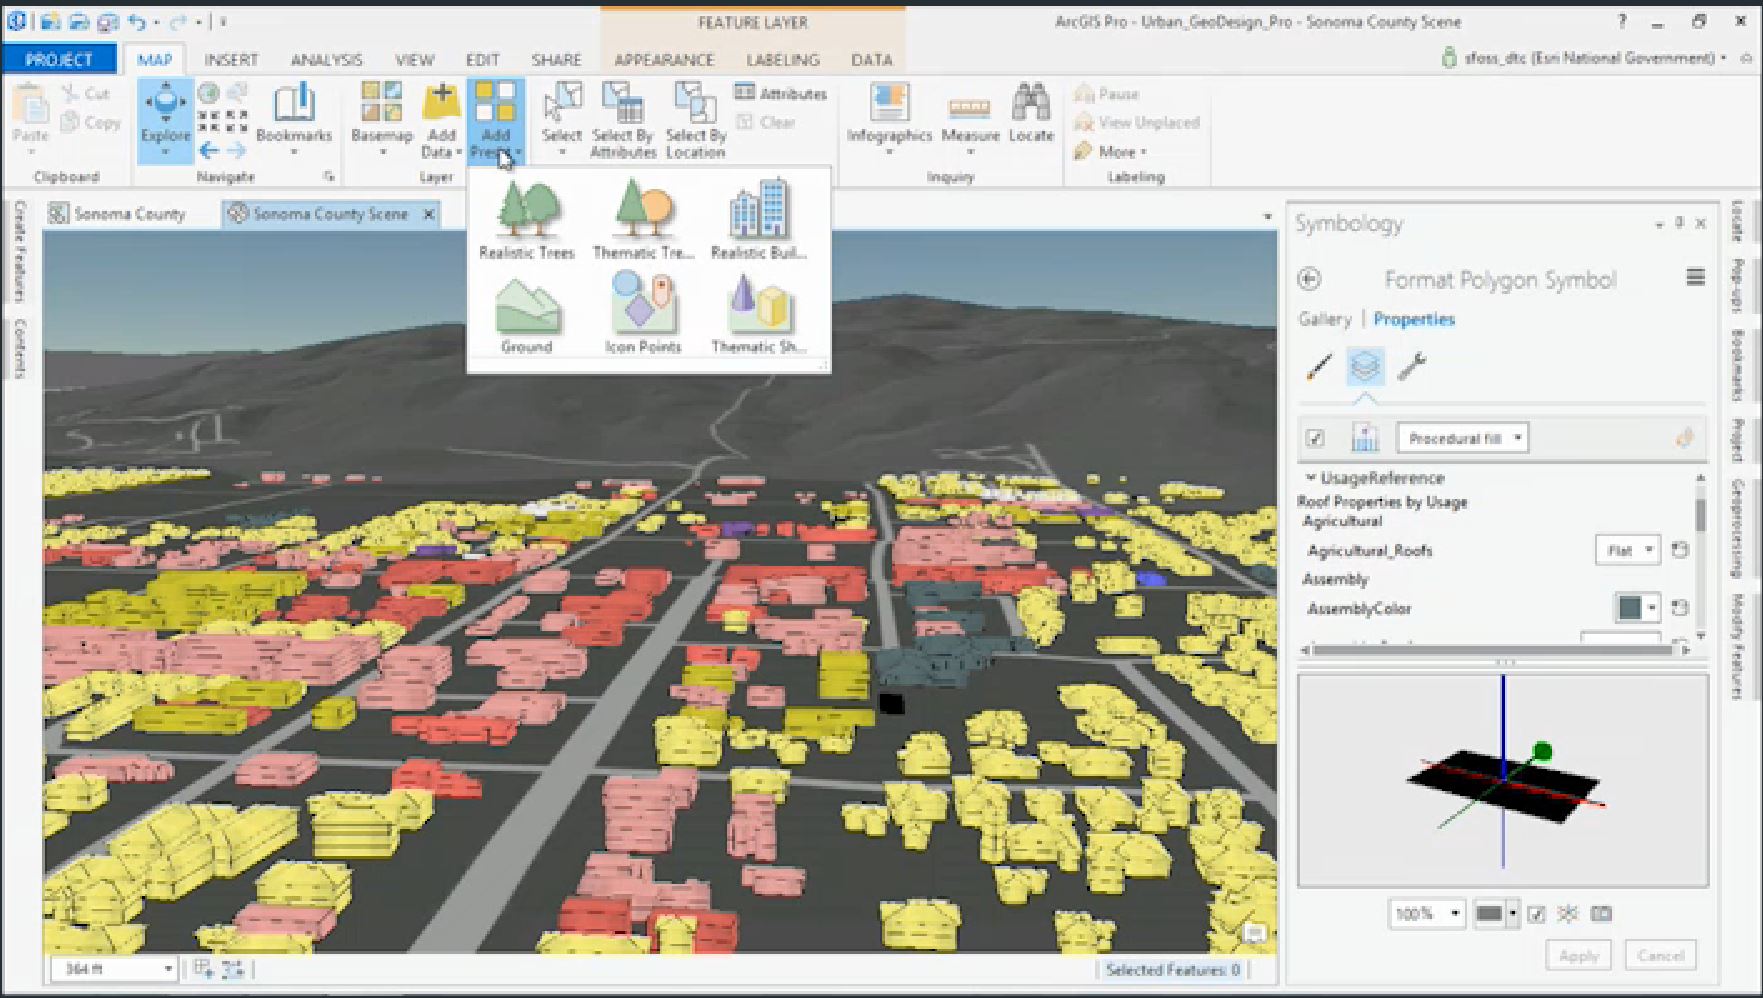Click the Apply button
Screen dimensions: 1763x998
pyautogui.click(x=1579, y=956)
